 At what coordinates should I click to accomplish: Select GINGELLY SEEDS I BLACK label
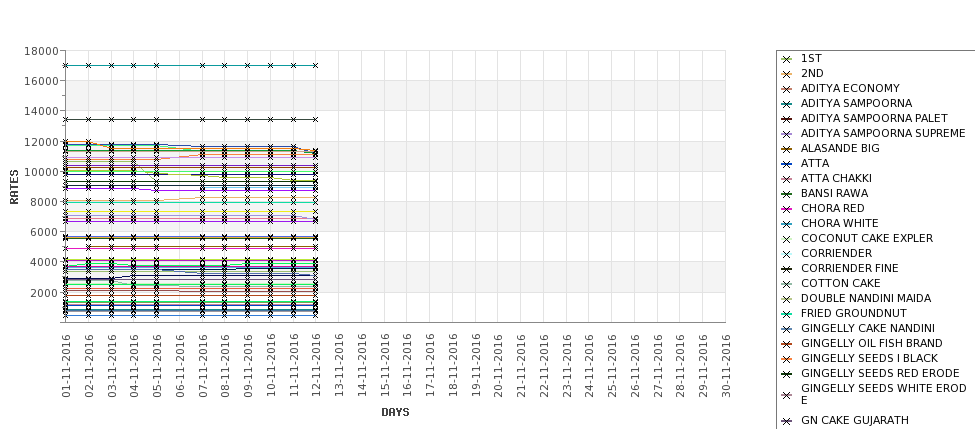click(x=869, y=358)
